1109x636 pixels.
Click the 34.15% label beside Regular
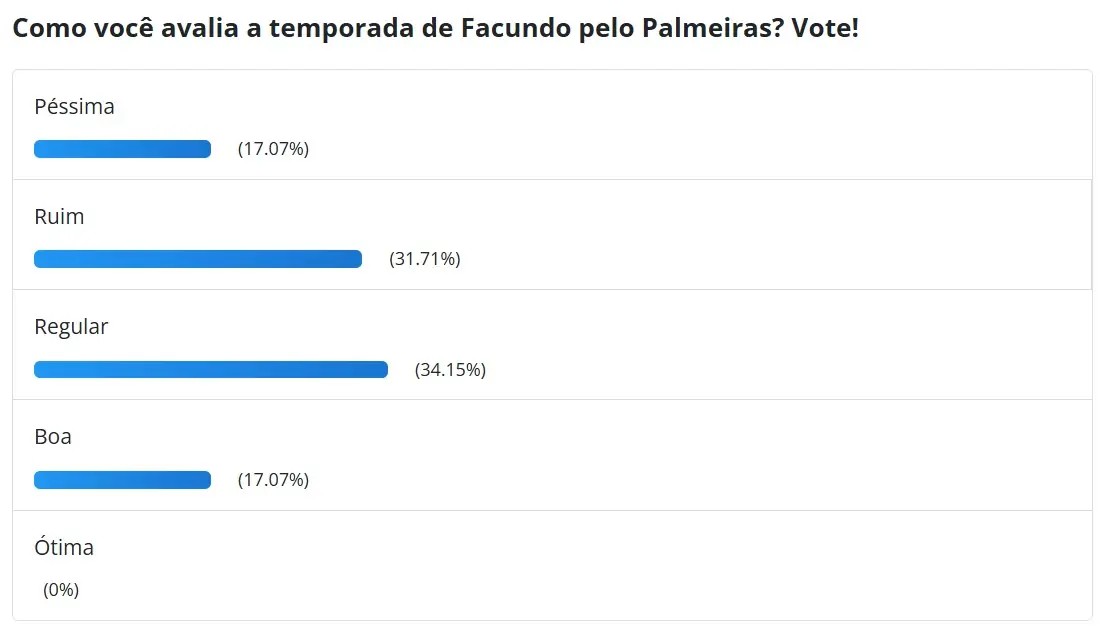(x=450, y=369)
